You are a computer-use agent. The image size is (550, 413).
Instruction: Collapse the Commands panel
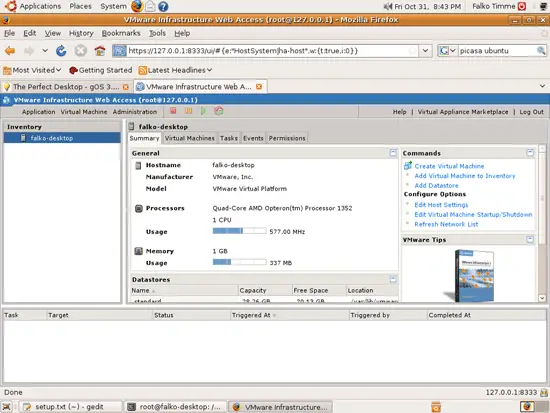tap(530, 153)
